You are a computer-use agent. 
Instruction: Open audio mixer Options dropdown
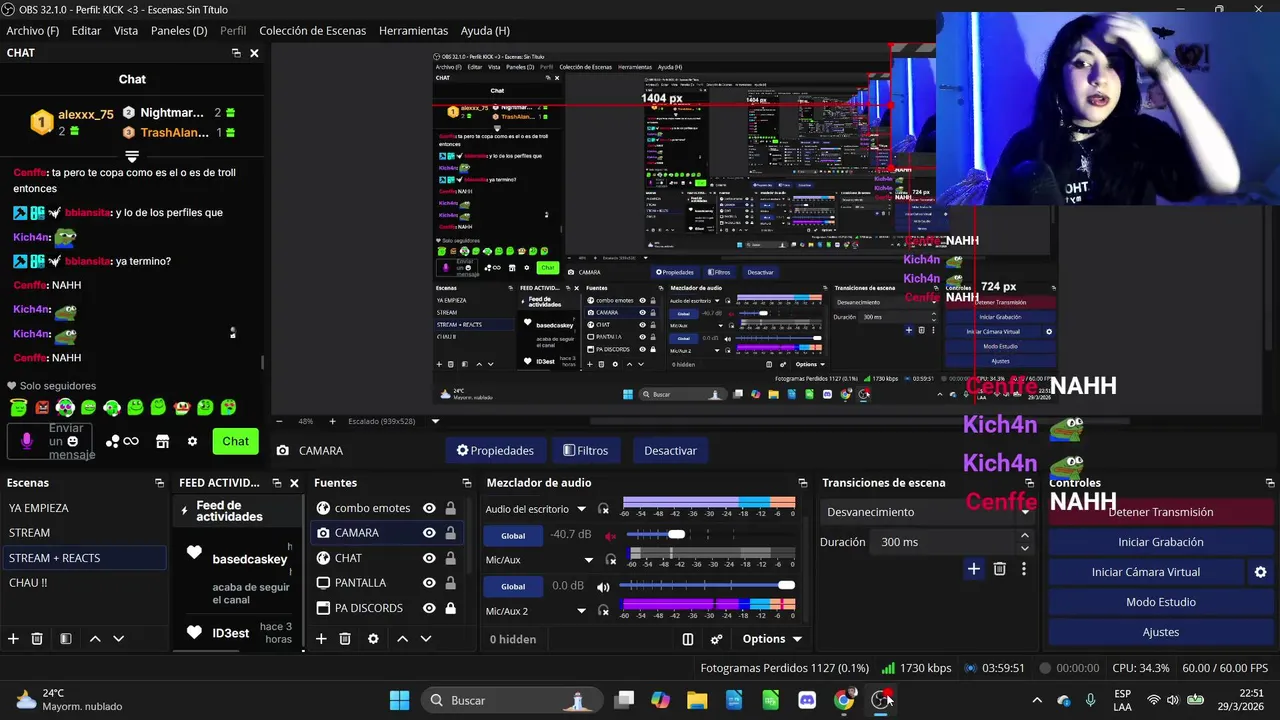(x=772, y=639)
